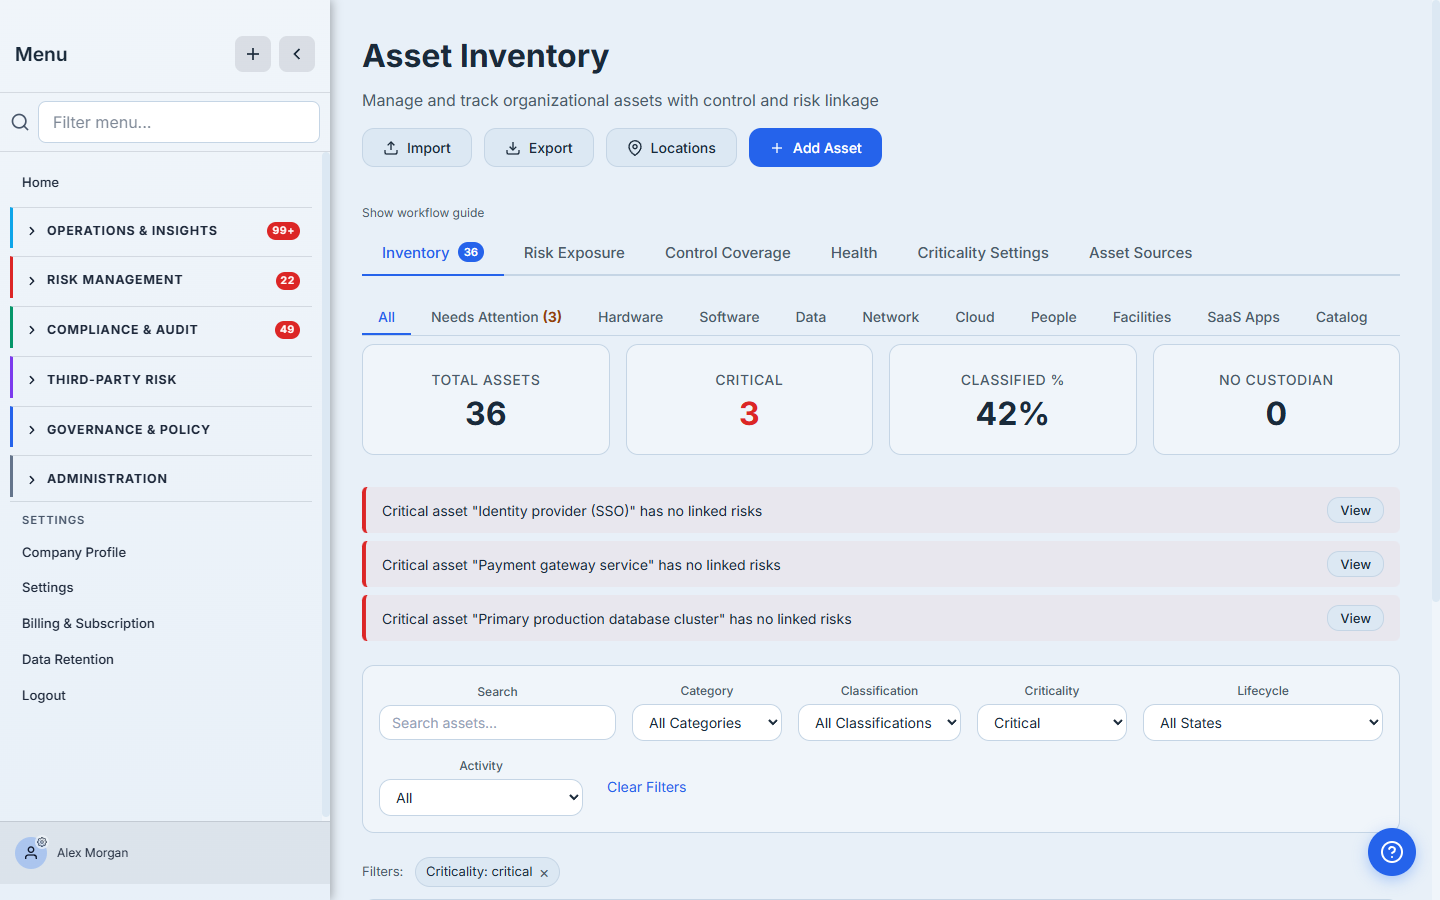
Task: Switch to the Risk Exposure tab
Action: click(574, 253)
